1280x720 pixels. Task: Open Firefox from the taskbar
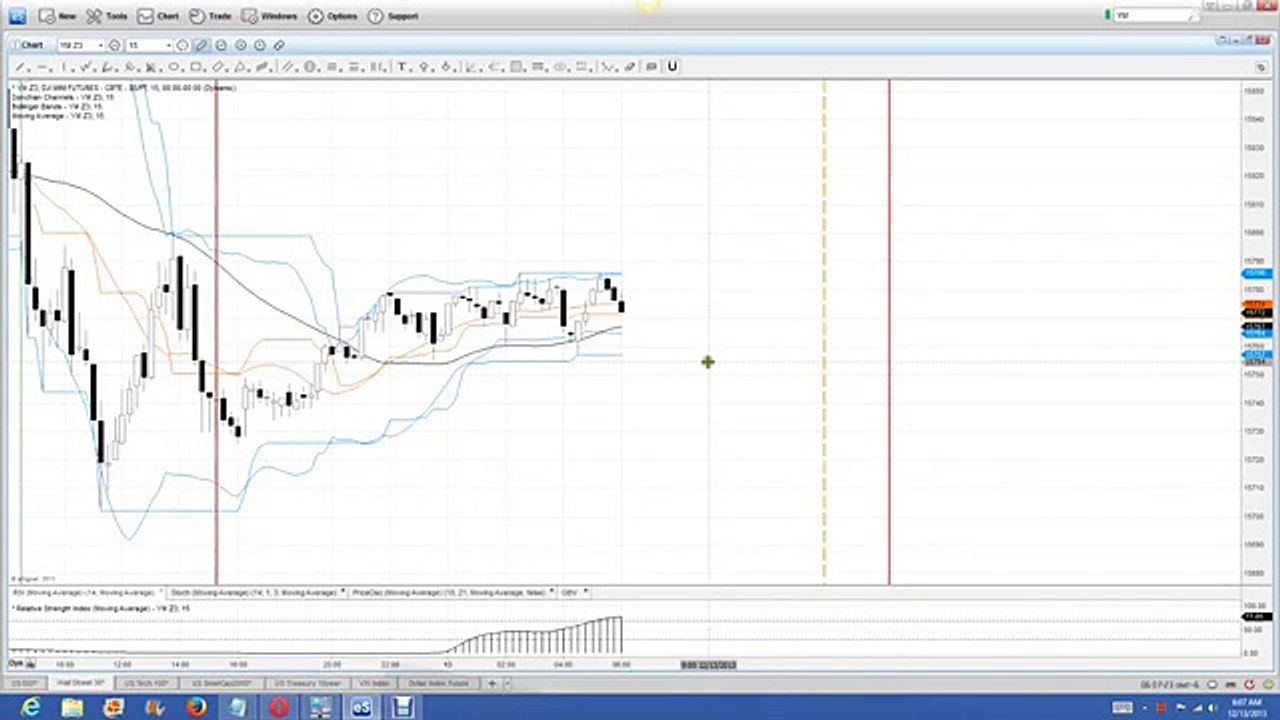tap(196, 707)
